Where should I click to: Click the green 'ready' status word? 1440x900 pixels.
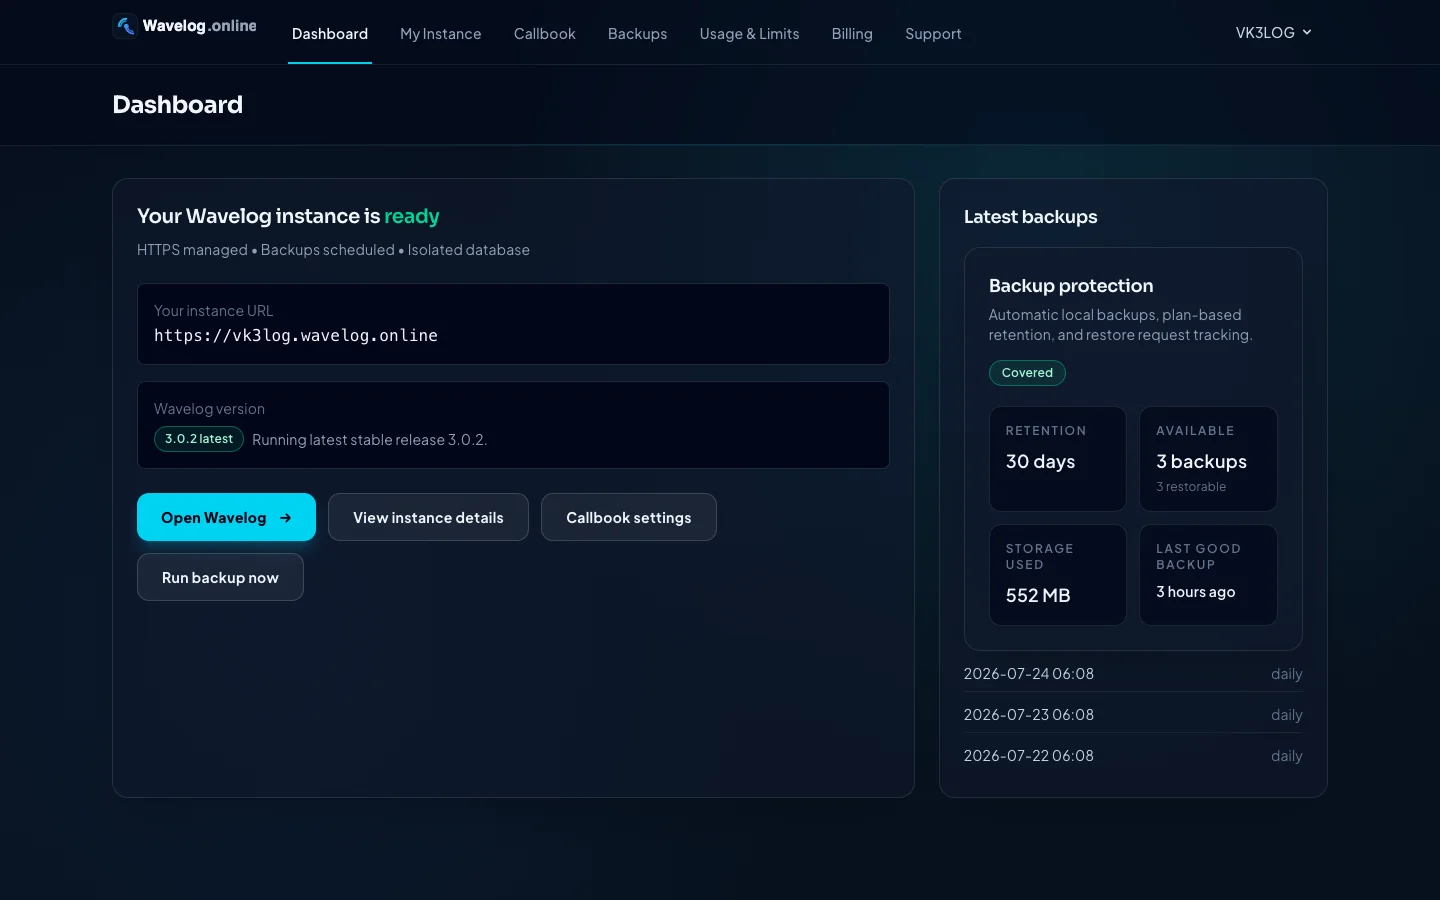pos(412,217)
